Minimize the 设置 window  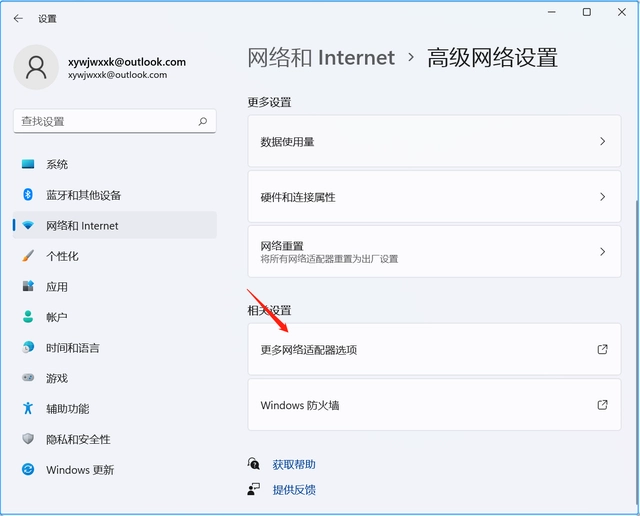tap(552, 12)
